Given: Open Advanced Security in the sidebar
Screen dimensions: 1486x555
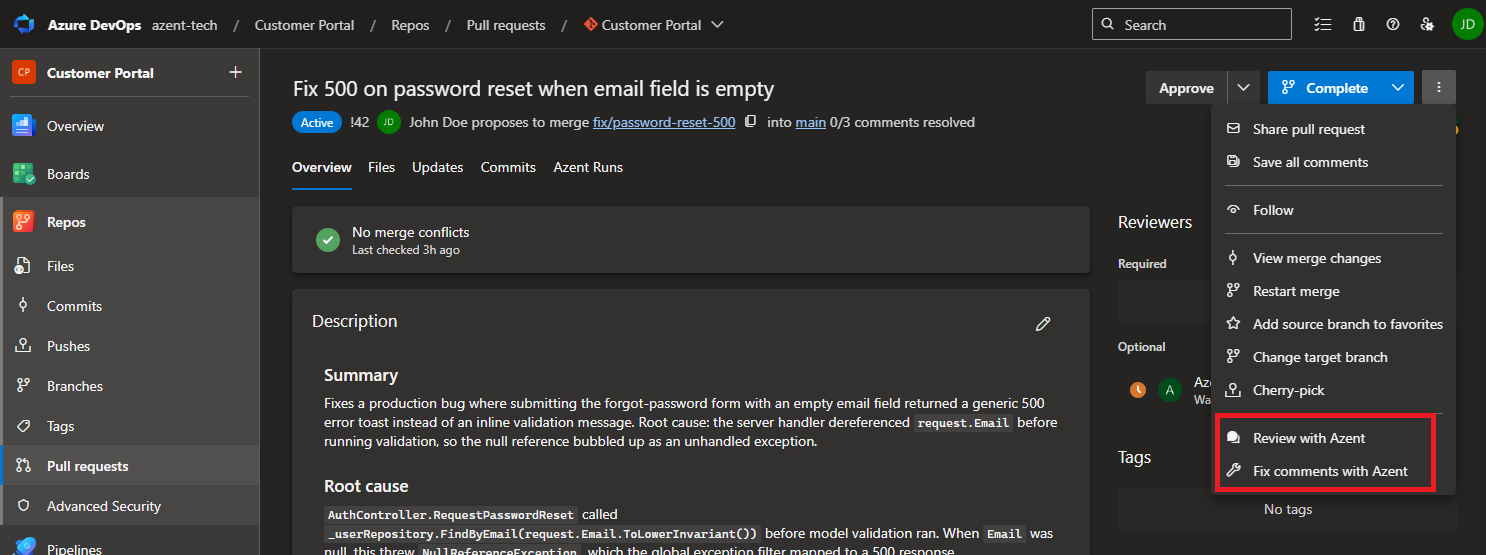Looking at the screenshot, I should 130,506.
